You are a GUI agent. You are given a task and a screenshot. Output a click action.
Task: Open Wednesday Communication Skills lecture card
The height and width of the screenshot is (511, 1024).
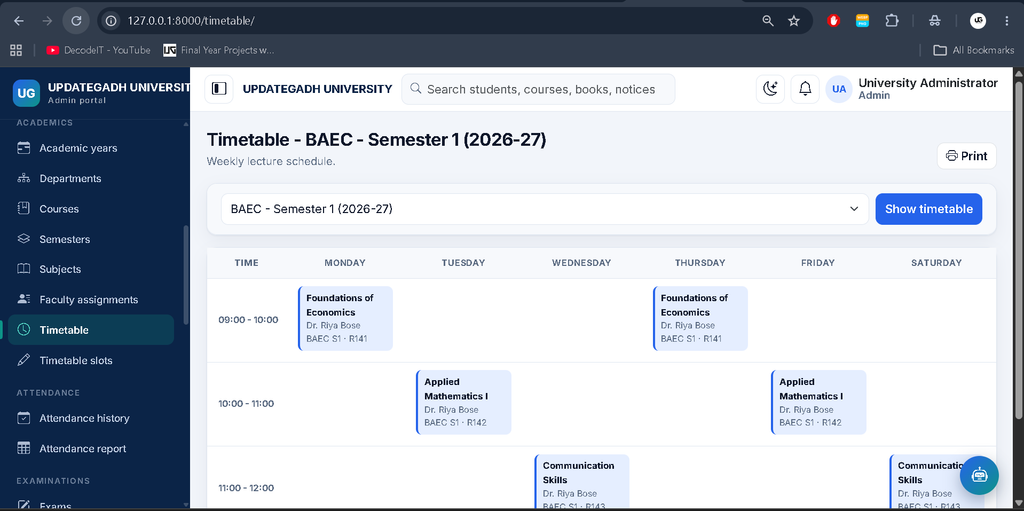(x=582, y=482)
